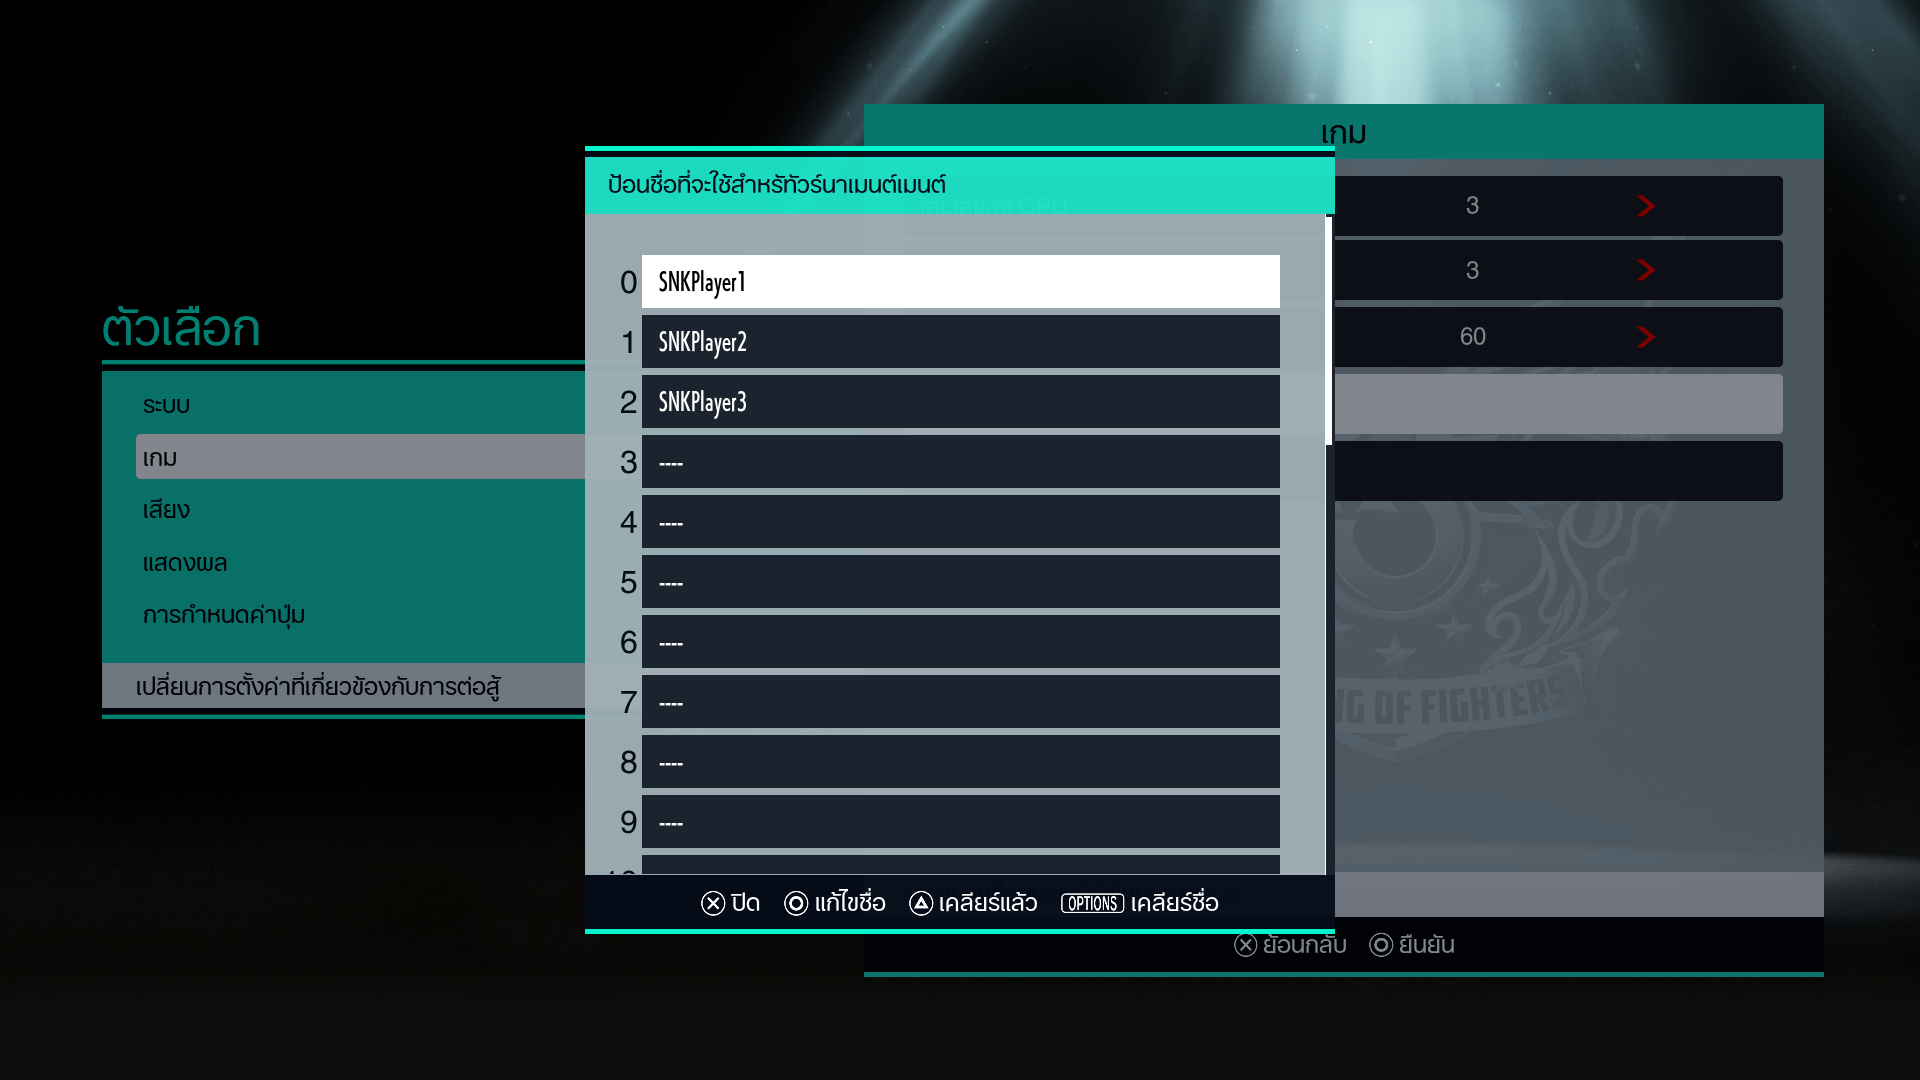Select the SNKPlayer3 name entry
The width and height of the screenshot is (1920, 1080).
[x=960, y=402]
